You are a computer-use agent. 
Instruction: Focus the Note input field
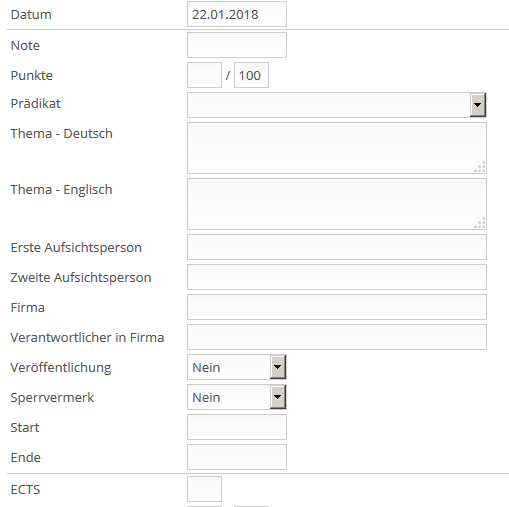tap(237, 45)
